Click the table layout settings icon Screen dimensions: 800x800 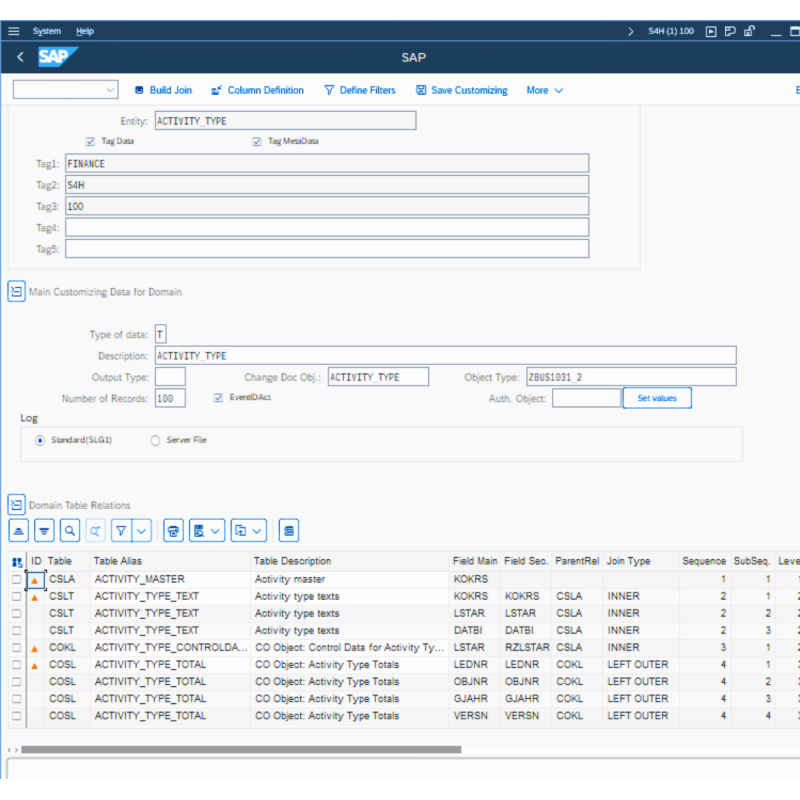point(289,530)
